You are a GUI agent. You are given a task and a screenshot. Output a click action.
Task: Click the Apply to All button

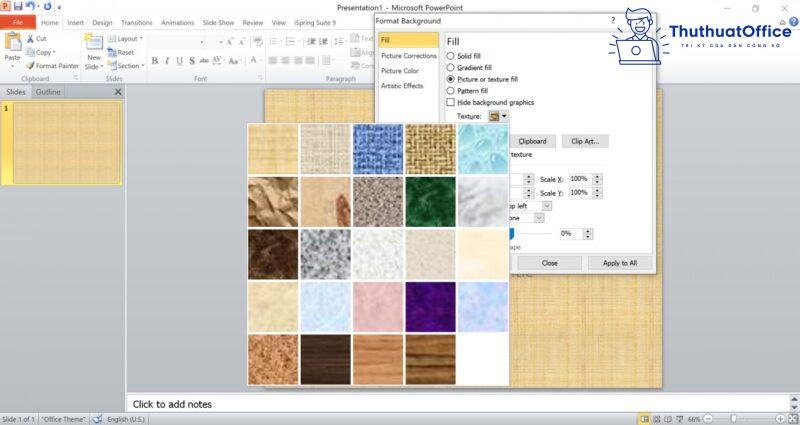619,263
